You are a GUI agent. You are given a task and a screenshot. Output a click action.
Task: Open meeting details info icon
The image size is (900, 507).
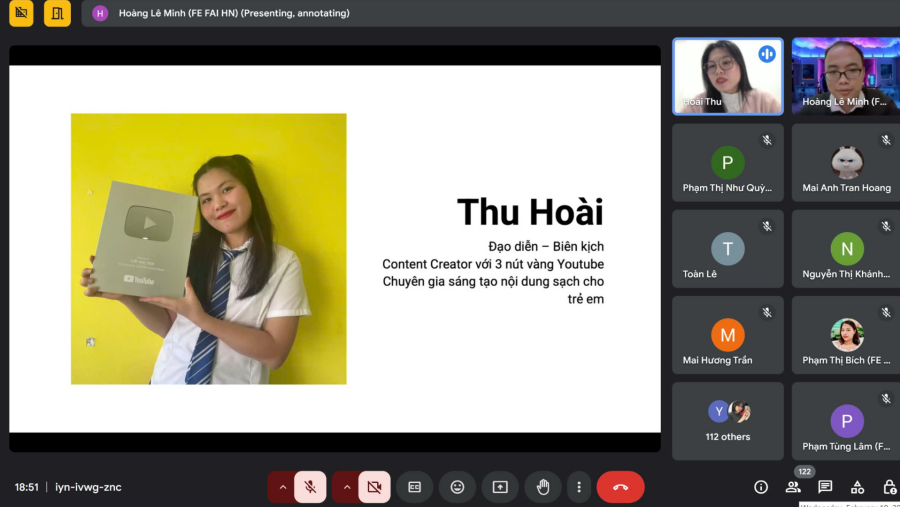[761, 487]
